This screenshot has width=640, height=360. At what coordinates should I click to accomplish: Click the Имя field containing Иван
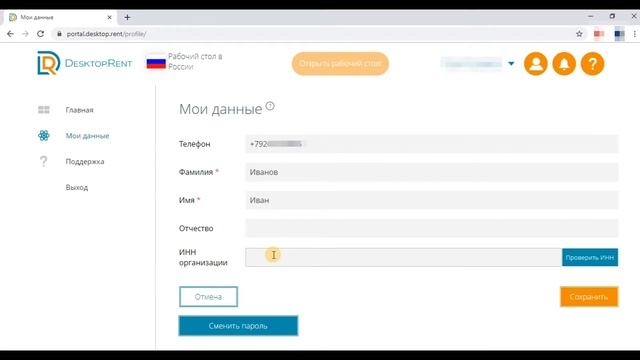pyautogui.click(x=432, y=200)
